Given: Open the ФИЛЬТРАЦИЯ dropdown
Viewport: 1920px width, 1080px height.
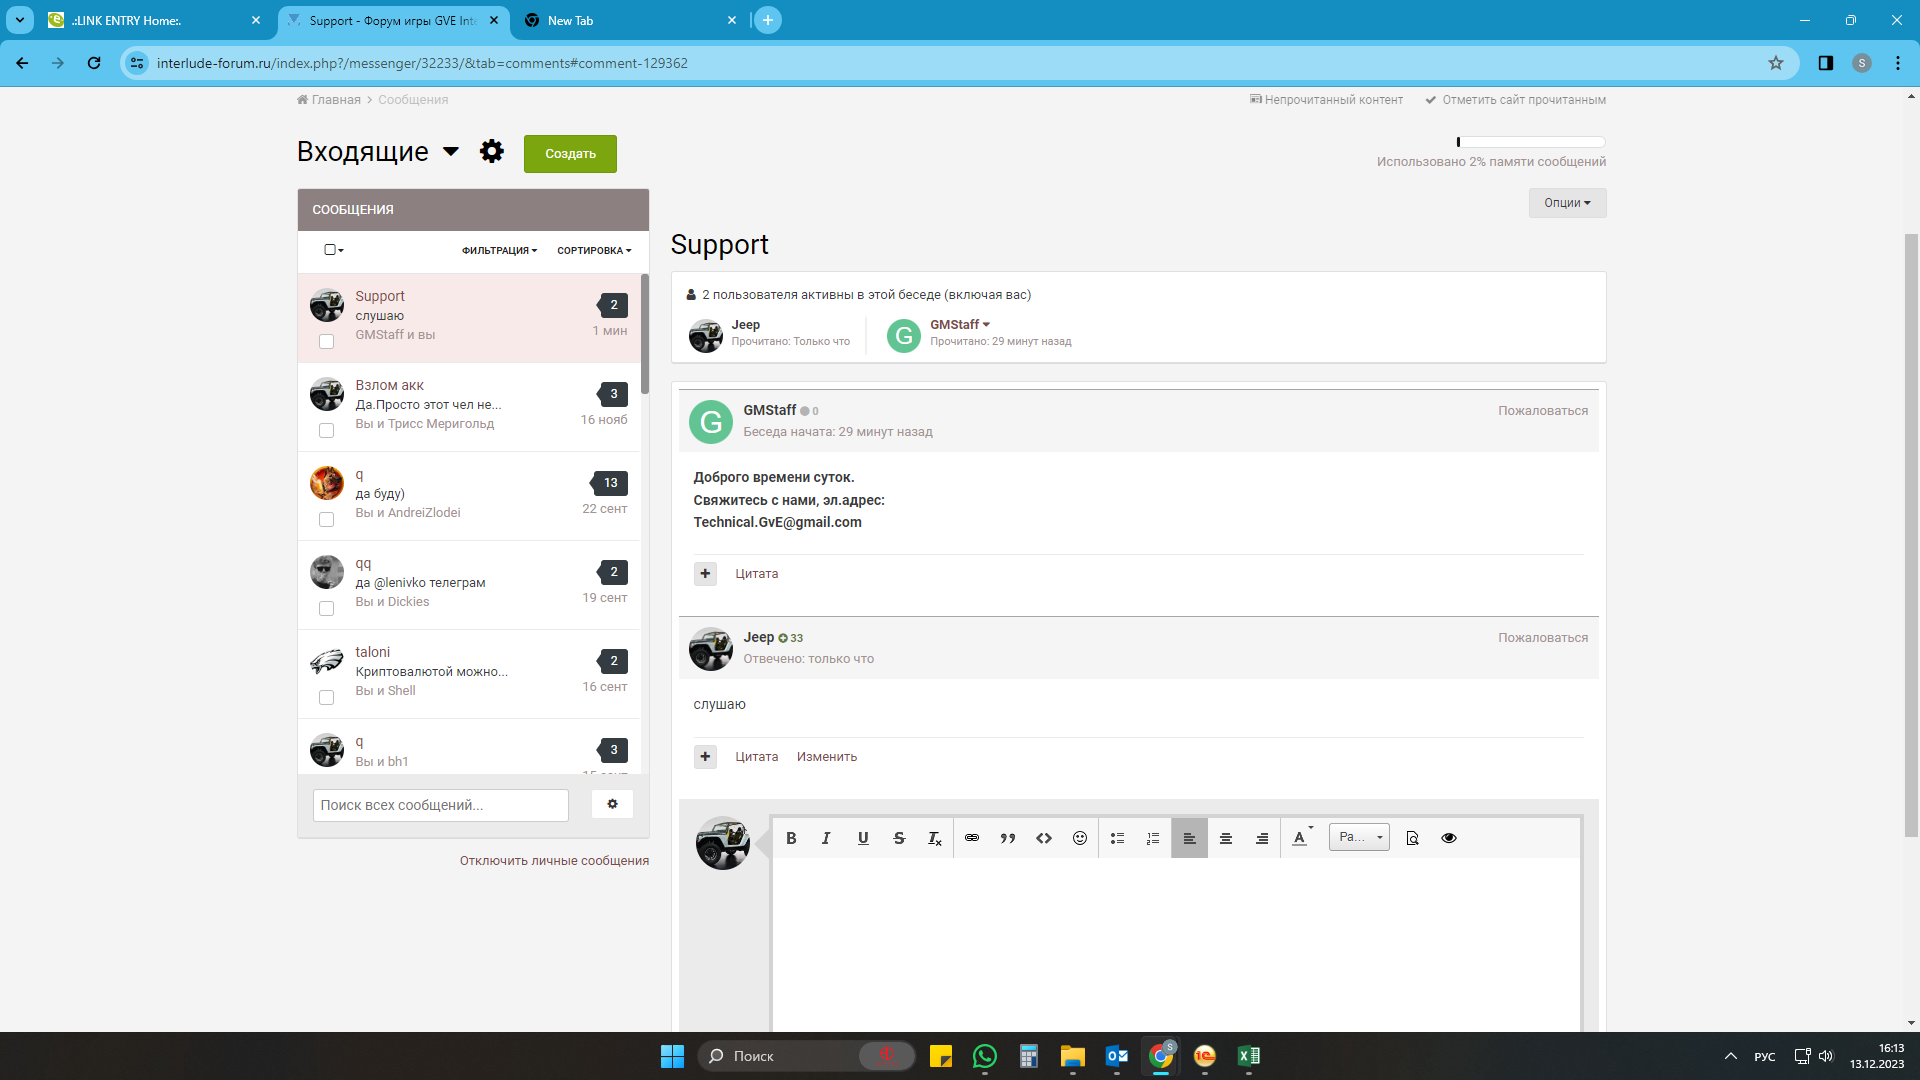Looking at the screenshot, I should click(499, 251).
